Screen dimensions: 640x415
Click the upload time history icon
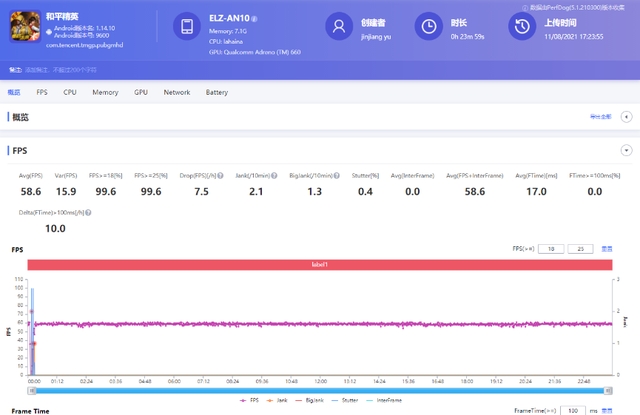coord(522,27)
